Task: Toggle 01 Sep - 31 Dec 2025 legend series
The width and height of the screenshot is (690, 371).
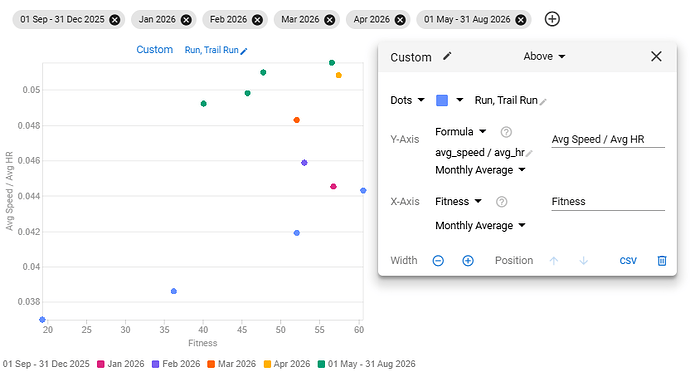Action: click(45, 364)
